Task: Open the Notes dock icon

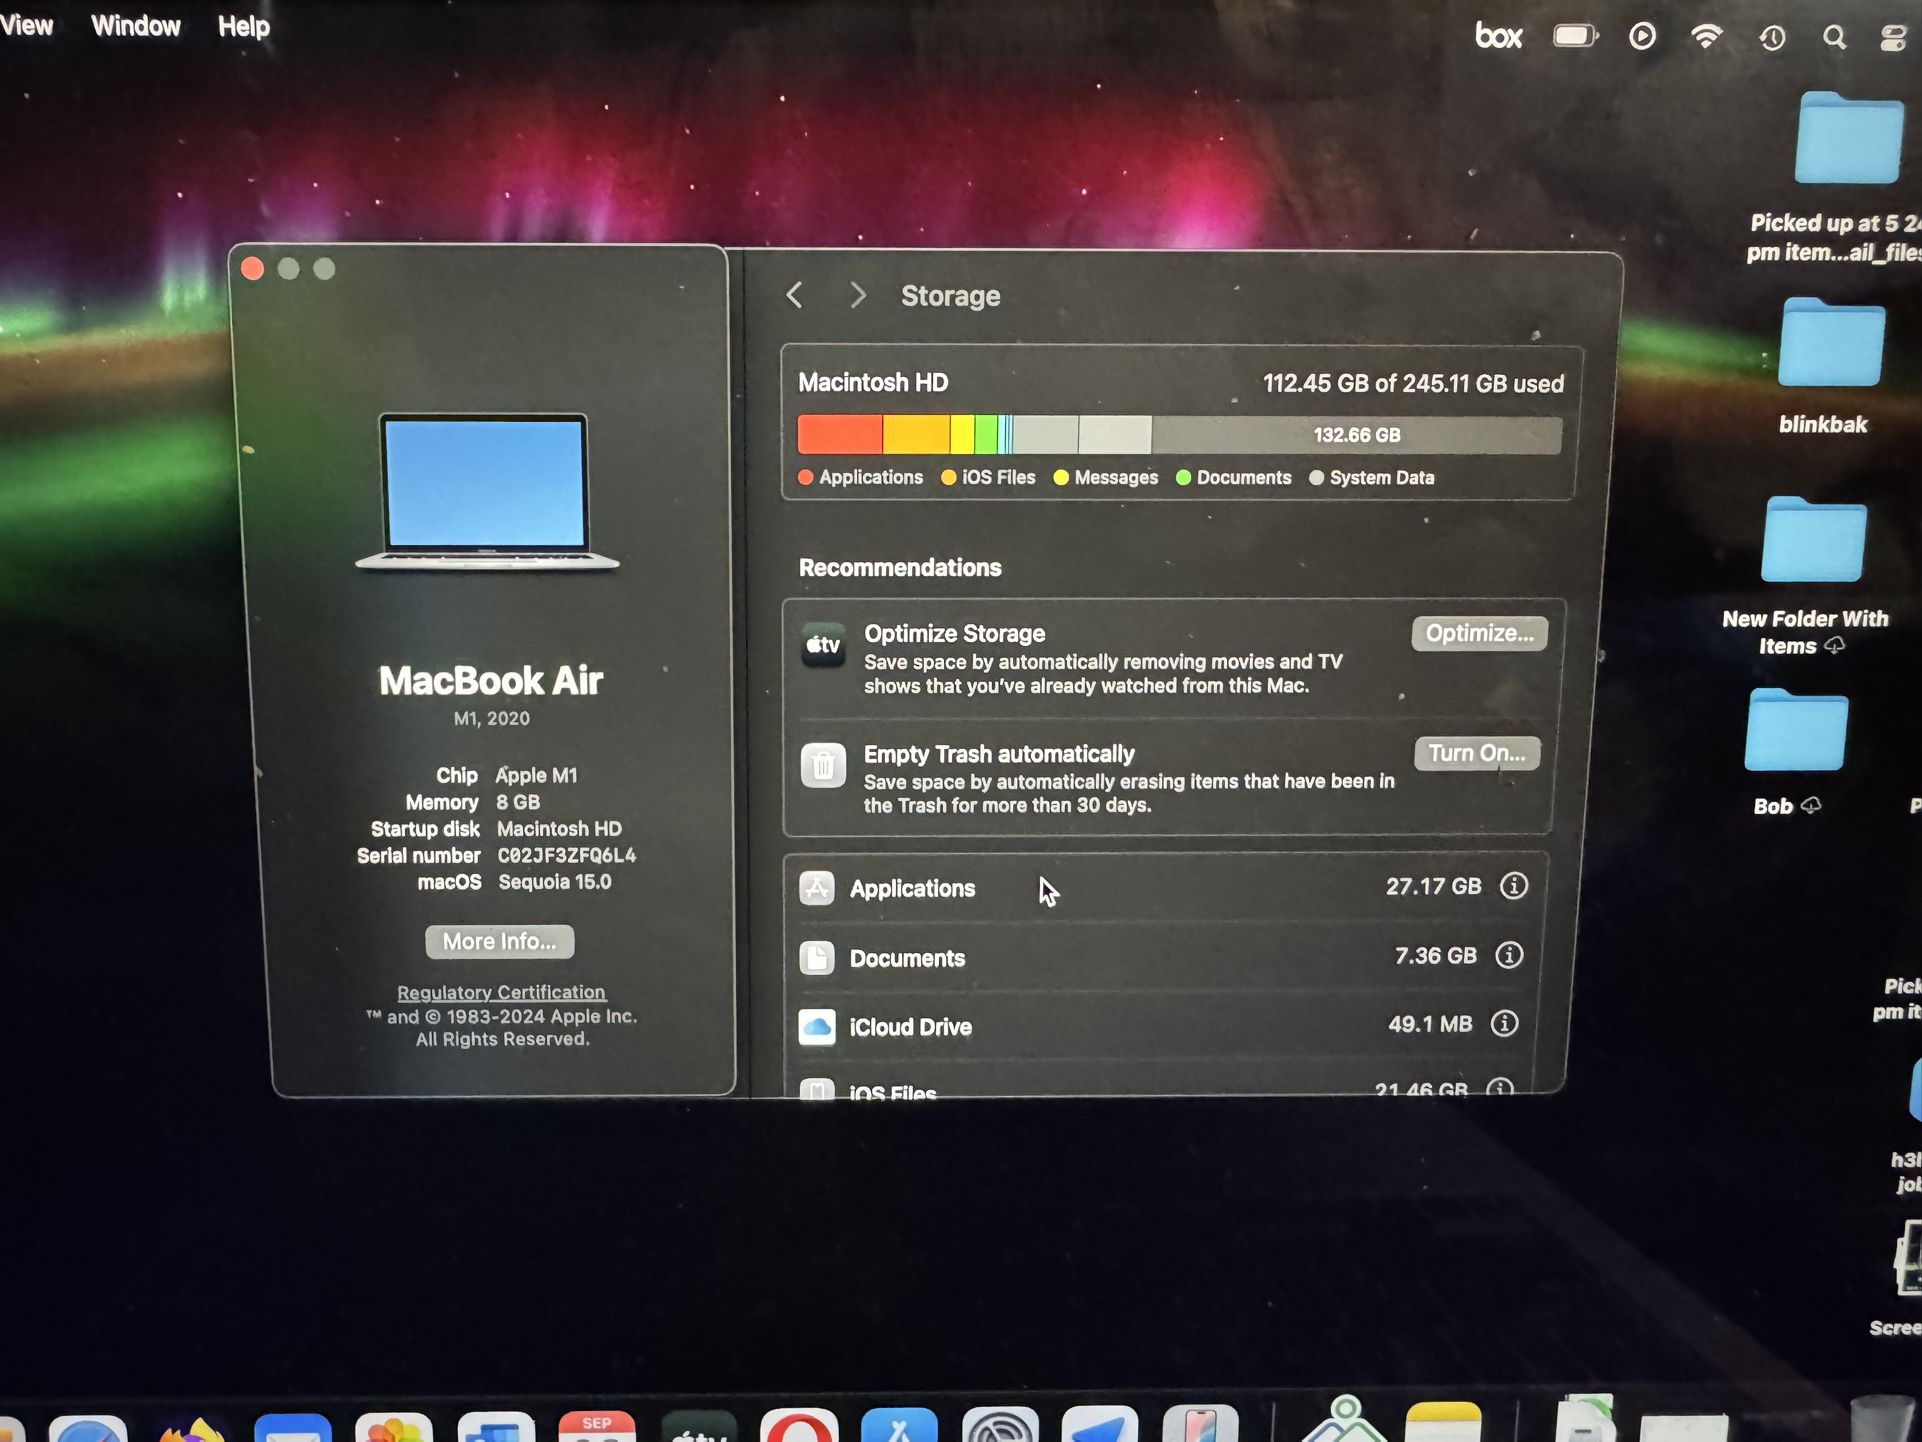Action: [1442, 1422]
